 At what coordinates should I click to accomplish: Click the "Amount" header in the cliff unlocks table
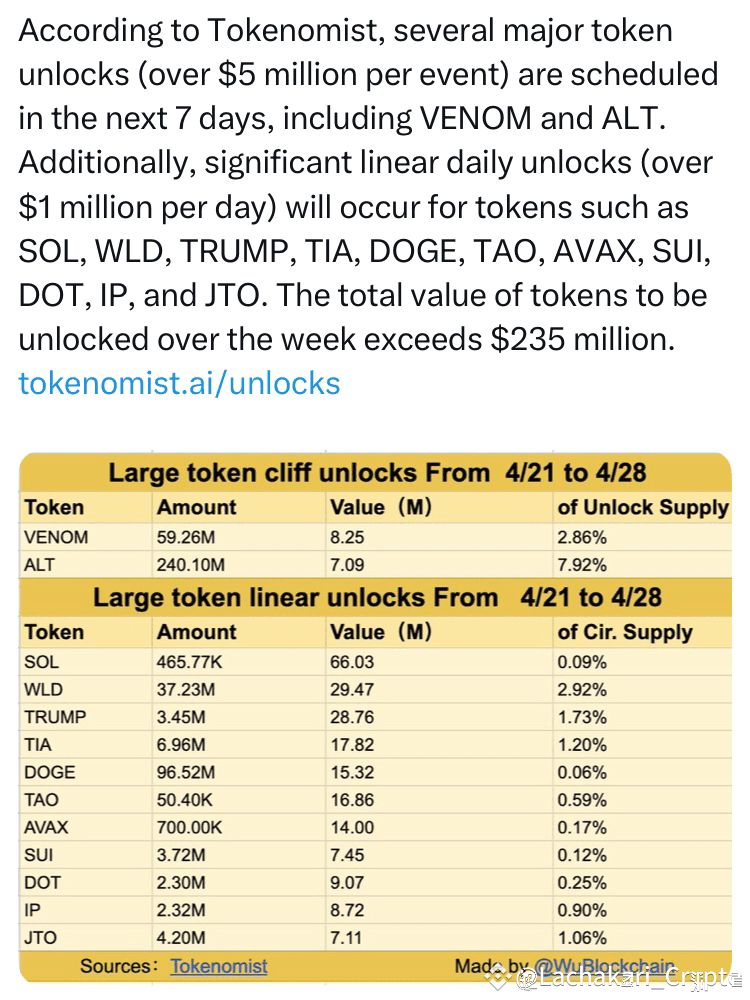pos(196,507)
